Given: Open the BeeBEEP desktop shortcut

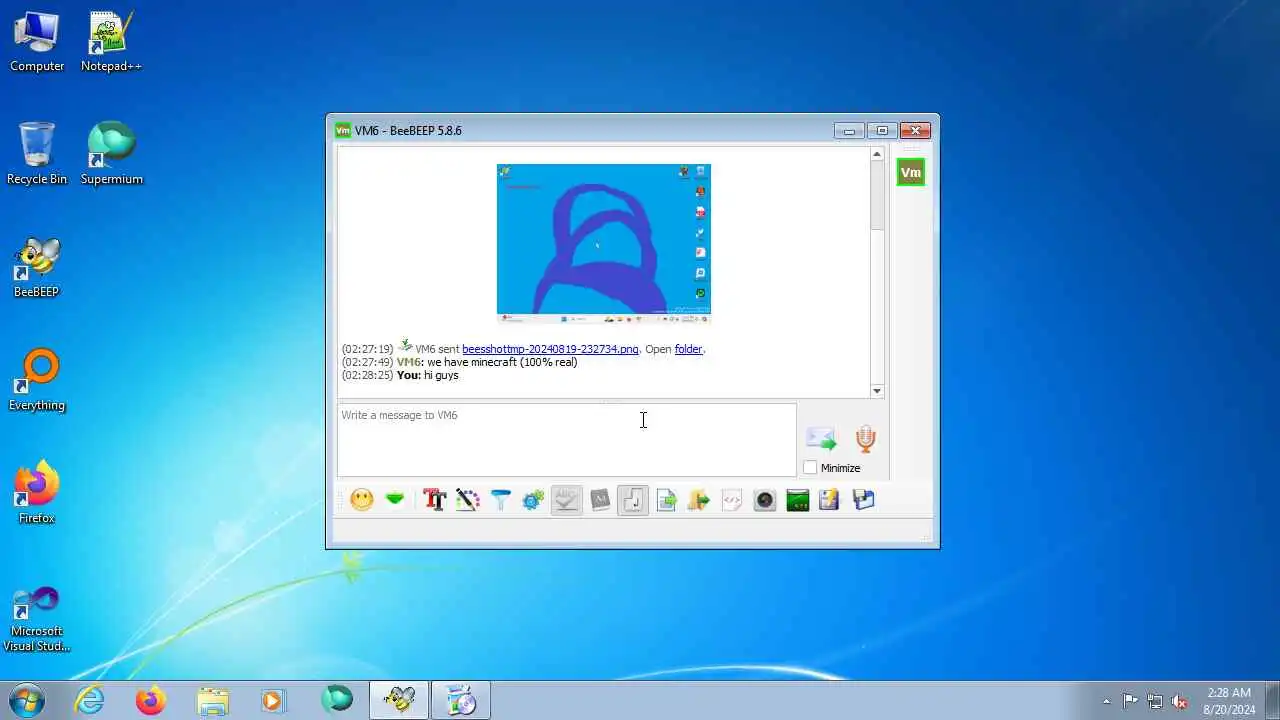Looking at the screenshot, I should click(37, 267).
